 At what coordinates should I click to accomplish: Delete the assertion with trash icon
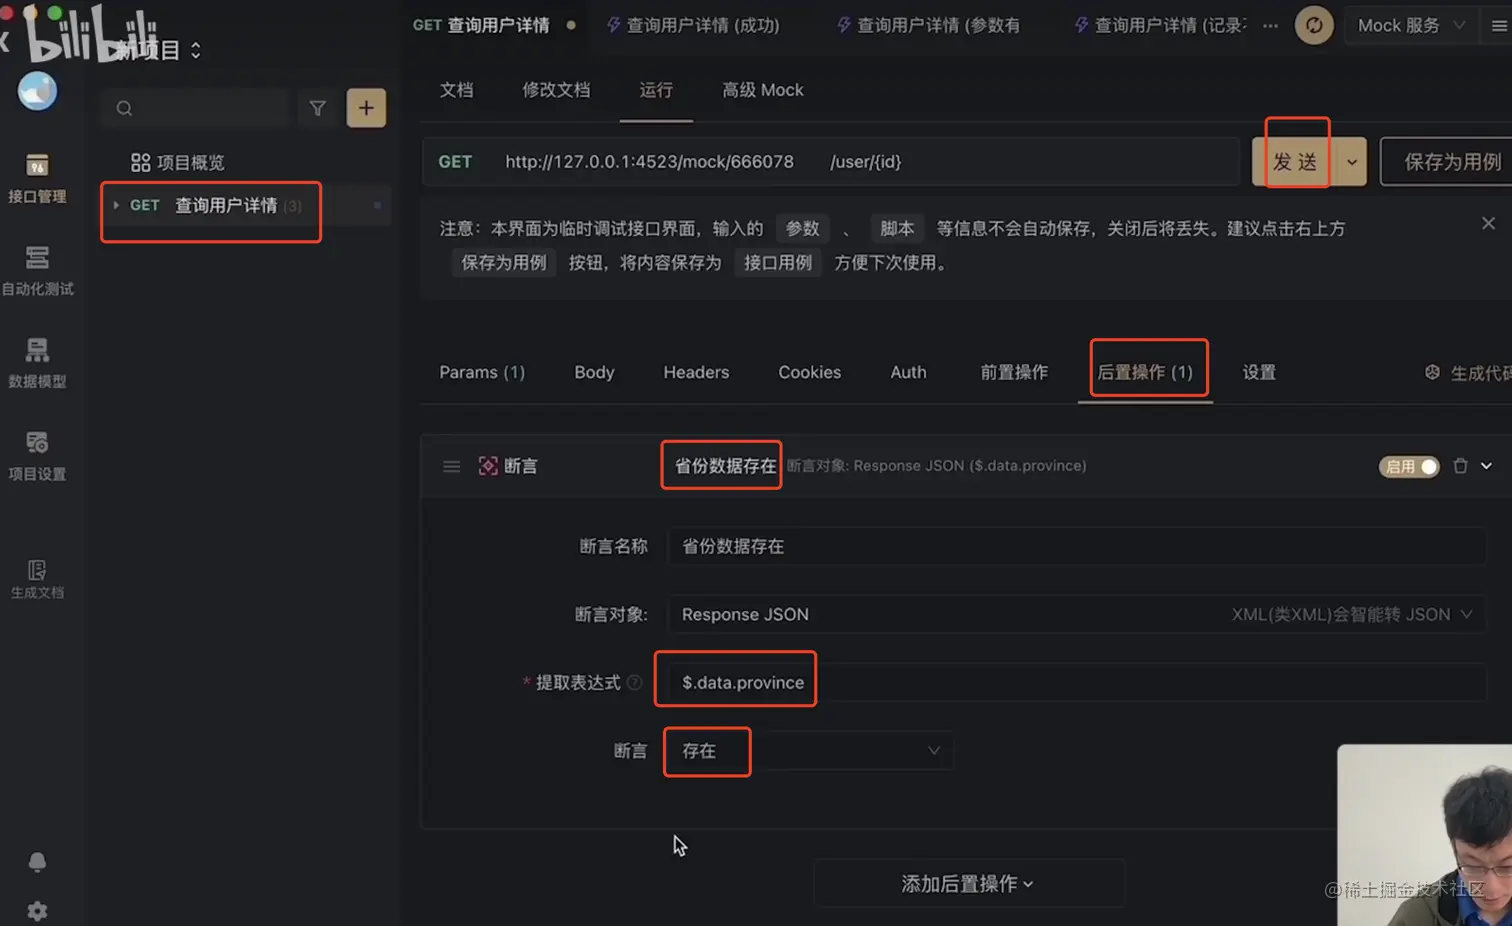click(x=1460, y=466)
